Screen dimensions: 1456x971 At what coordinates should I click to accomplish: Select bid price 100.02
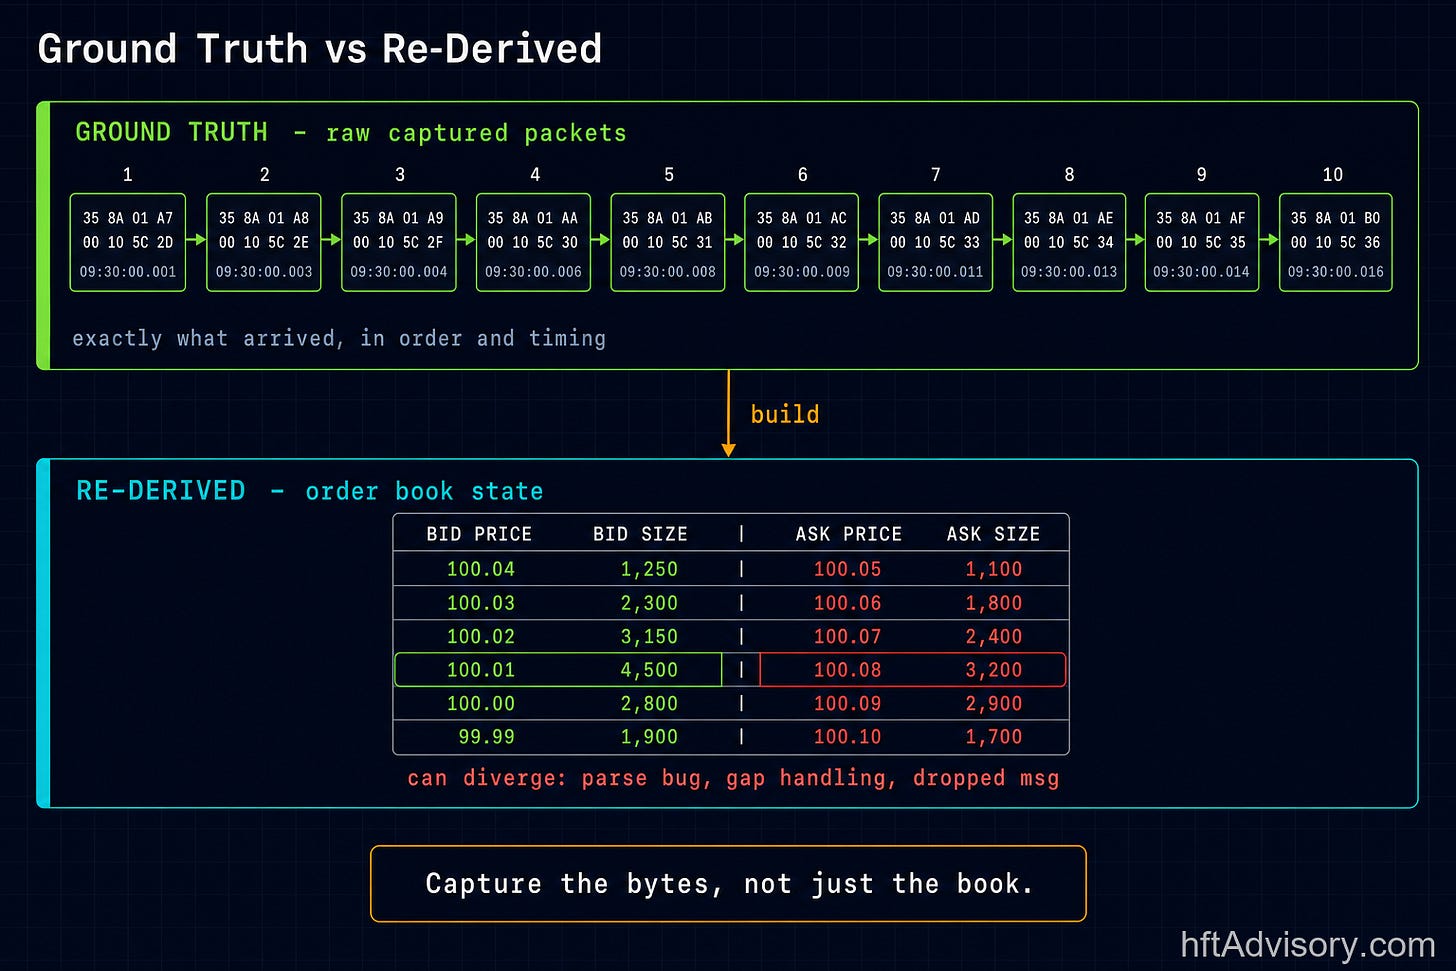point(481,636)
